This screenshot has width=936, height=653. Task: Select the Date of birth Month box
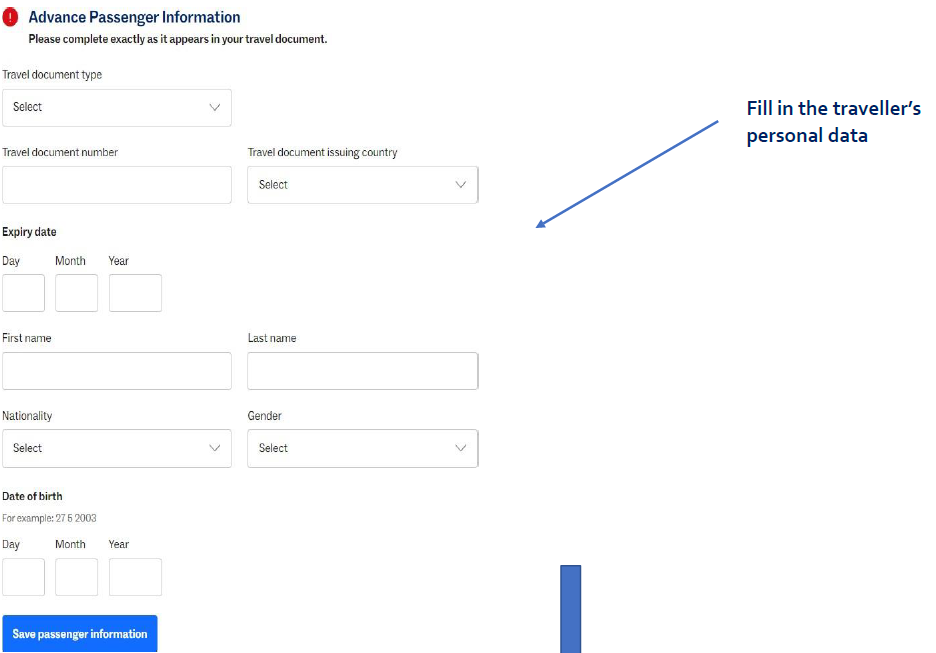coord(76,577)
